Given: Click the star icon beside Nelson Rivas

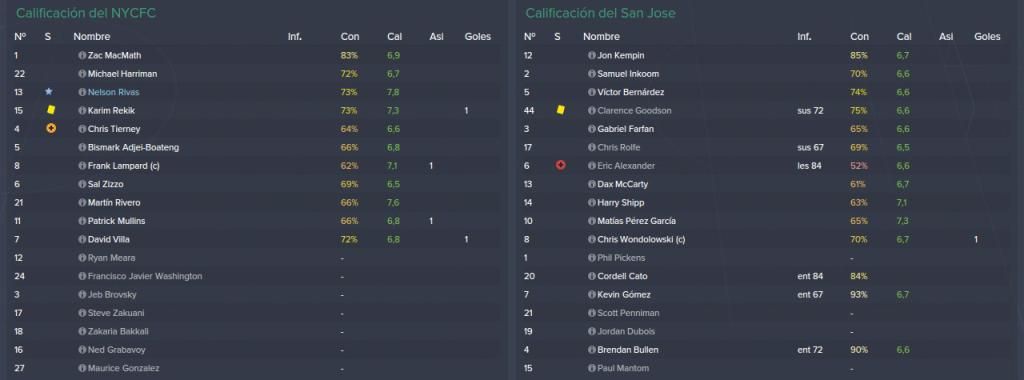Looking at the screenshot, I should tap(48, 92).
